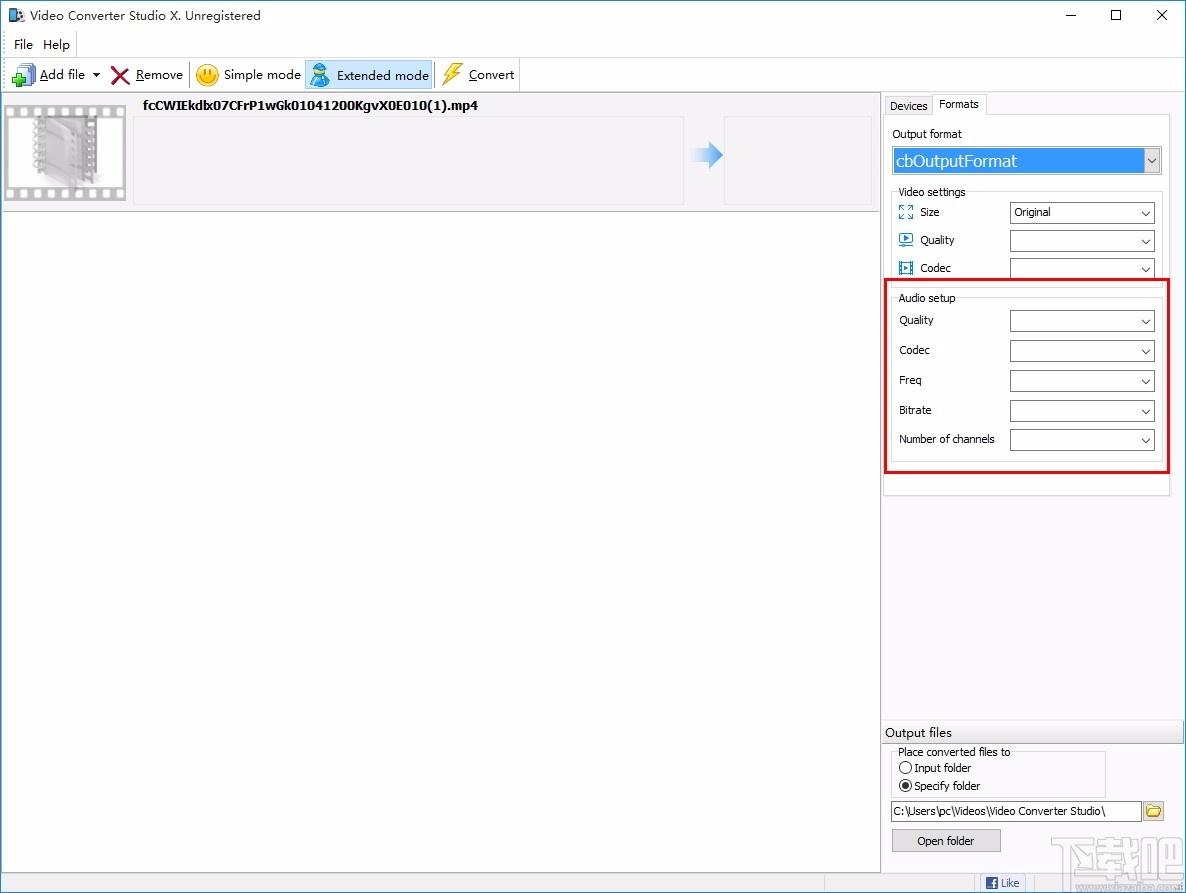
Task: Click the video Size icon
Action: (905, 212)
